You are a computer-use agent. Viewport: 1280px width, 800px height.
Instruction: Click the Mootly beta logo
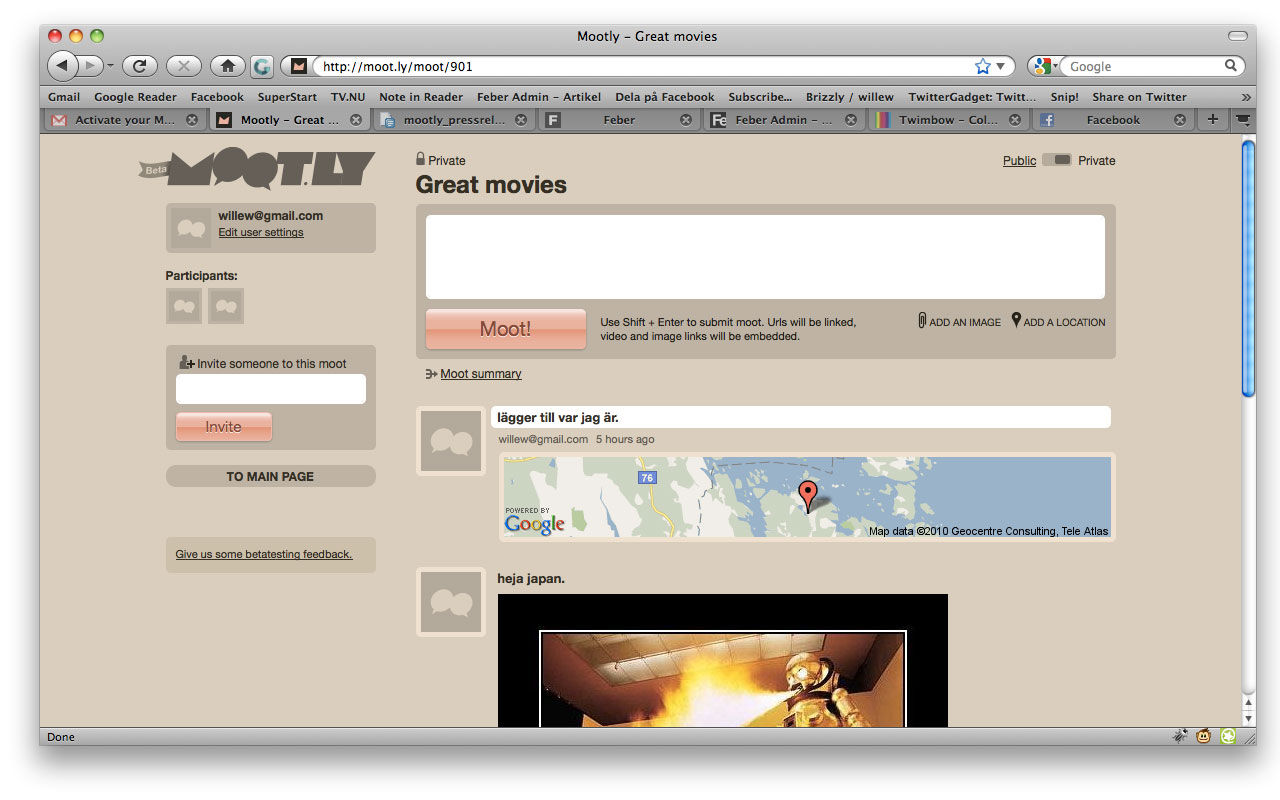(x=258, y=170)
